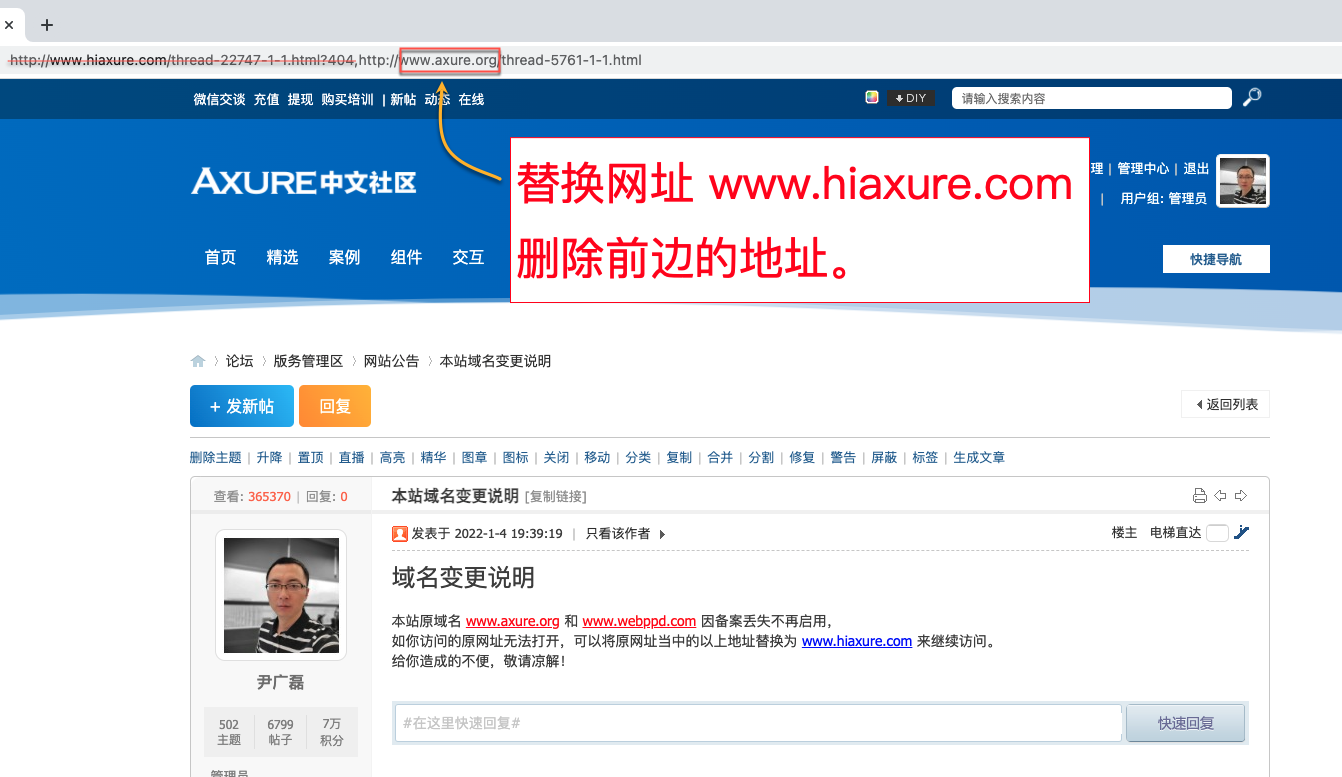Open the 在线 link

pos(471,99)
